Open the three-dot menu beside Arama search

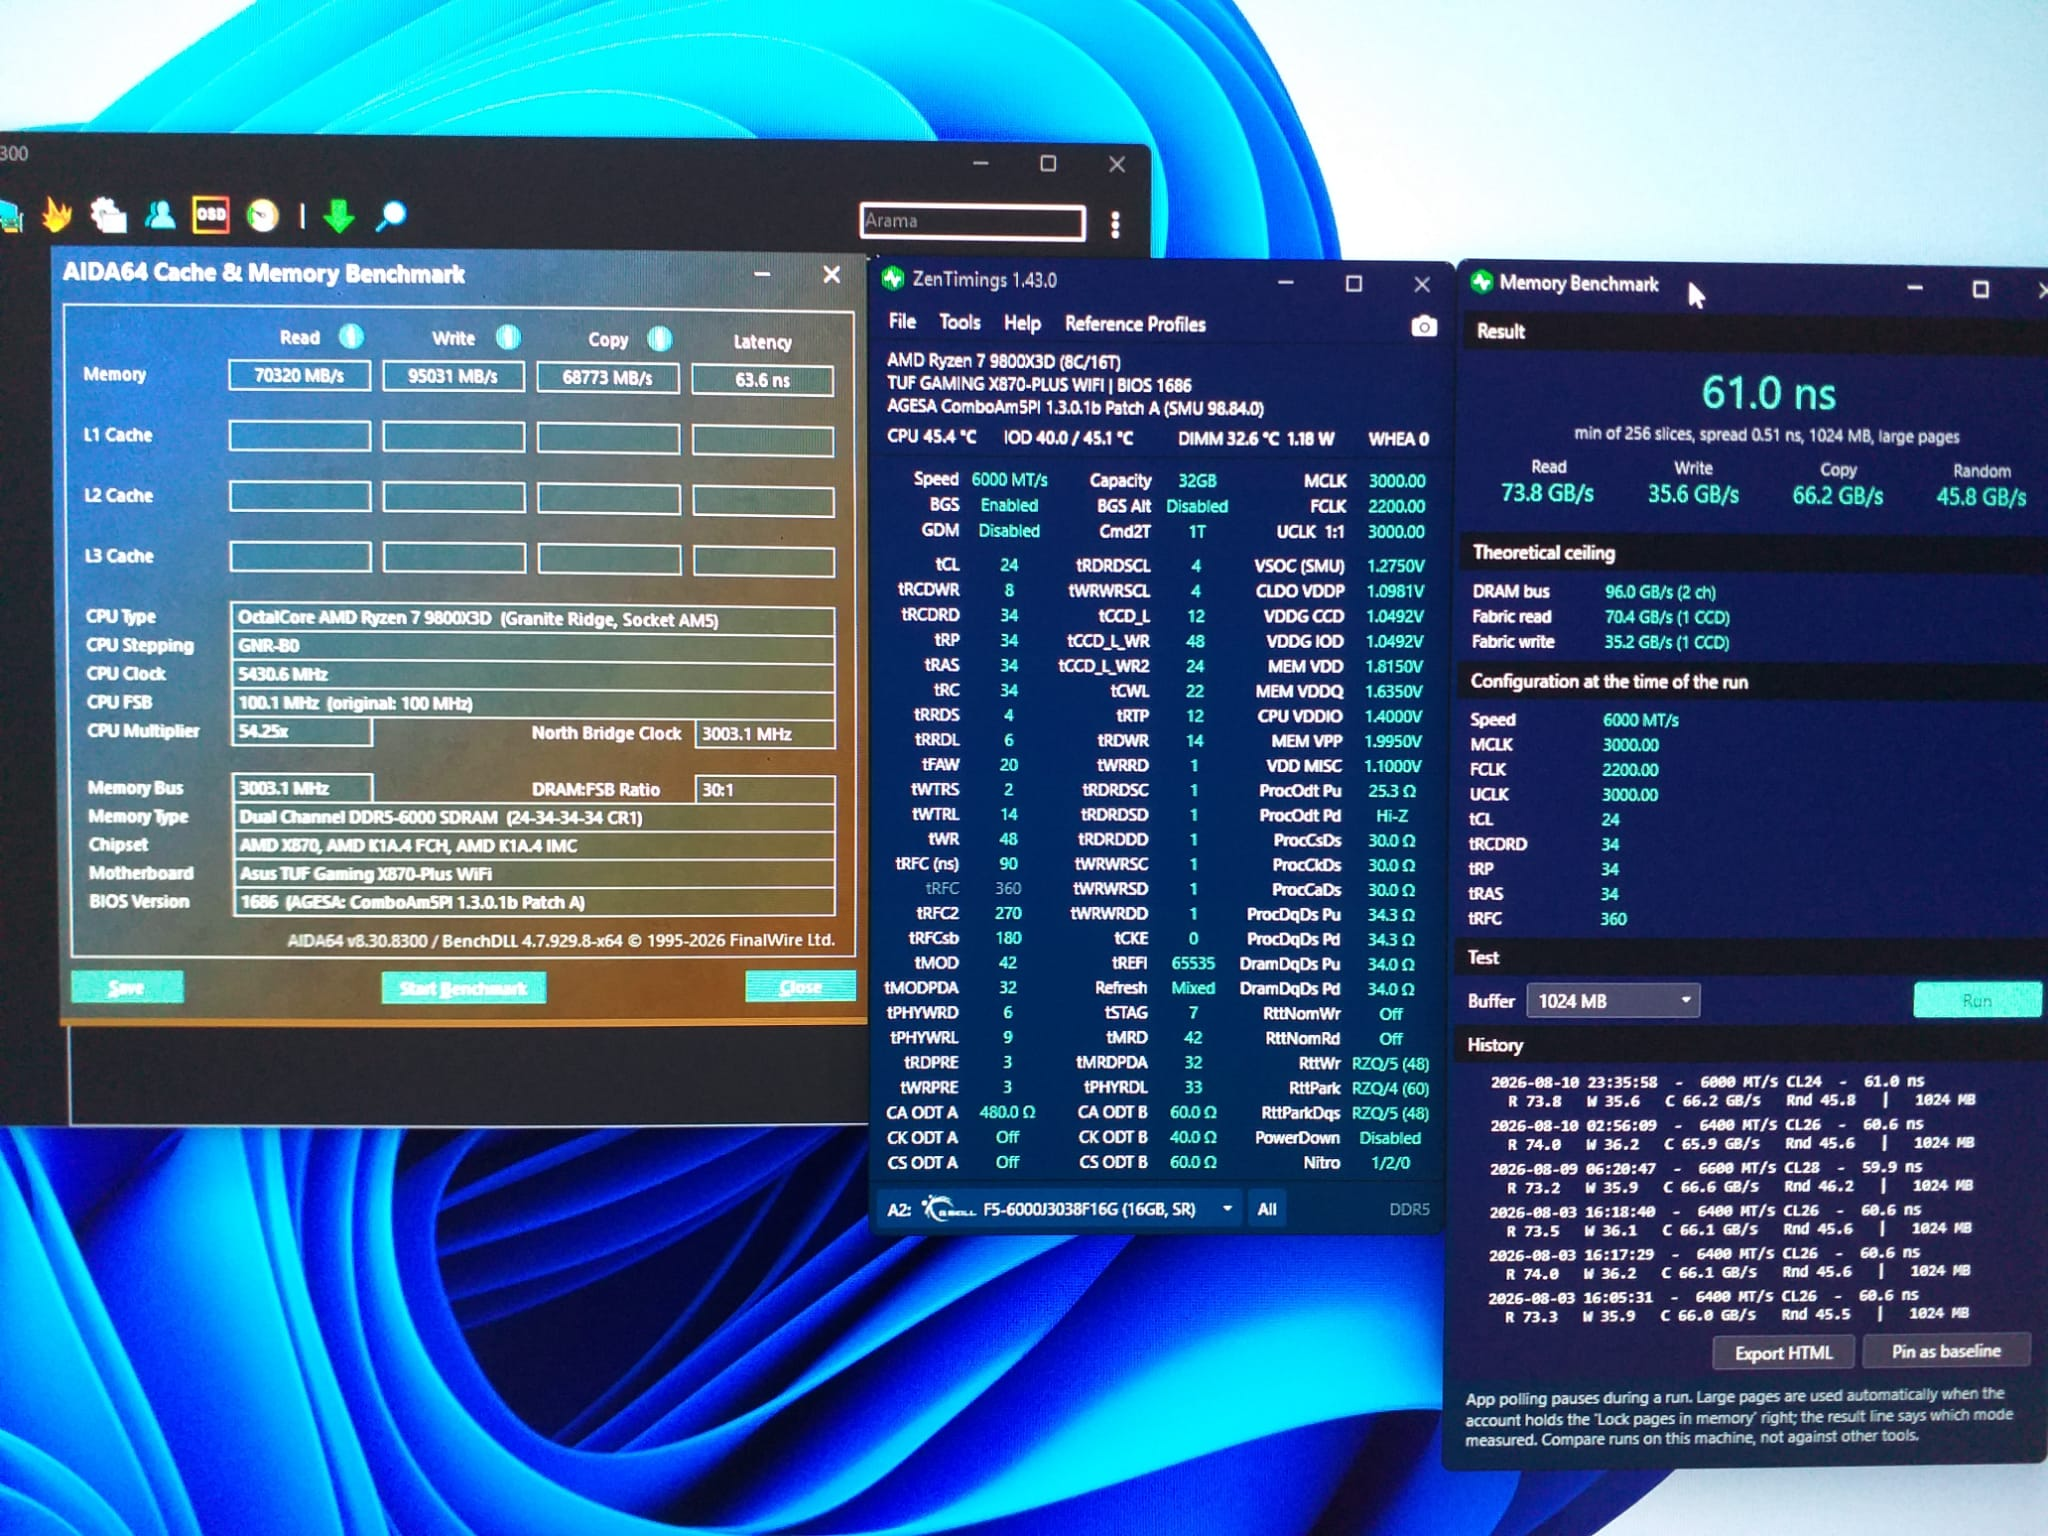[1115, 224]
